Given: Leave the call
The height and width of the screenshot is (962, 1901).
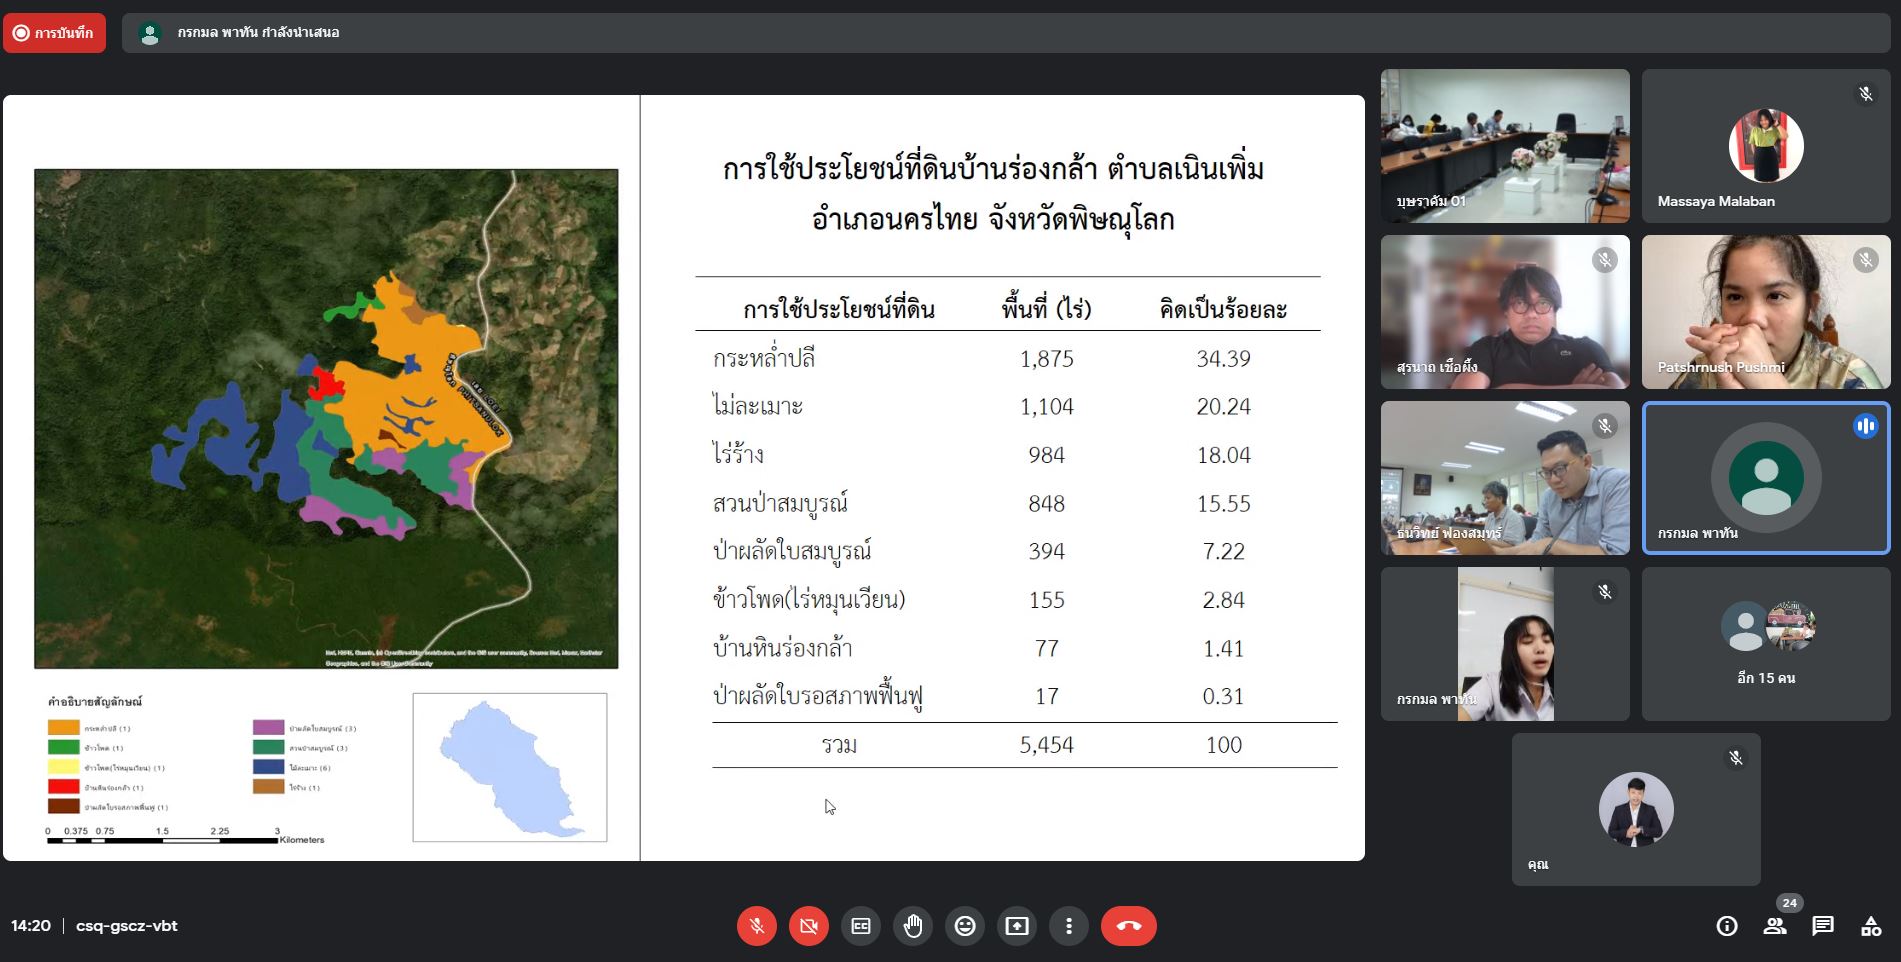Looking at the screenshot, I should tap(1129, 926).
